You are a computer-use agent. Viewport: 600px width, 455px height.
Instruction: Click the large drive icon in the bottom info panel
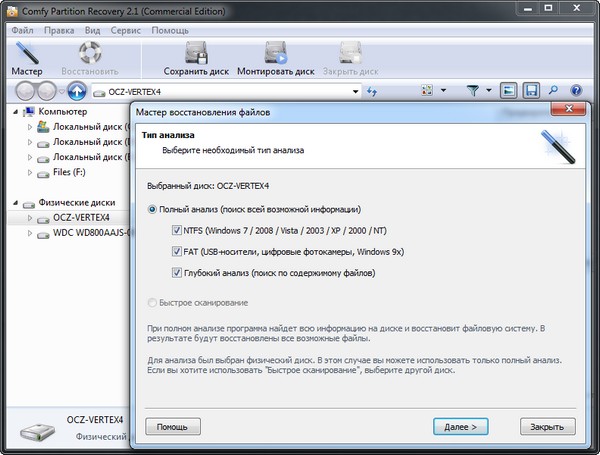[x=38, y=432]
